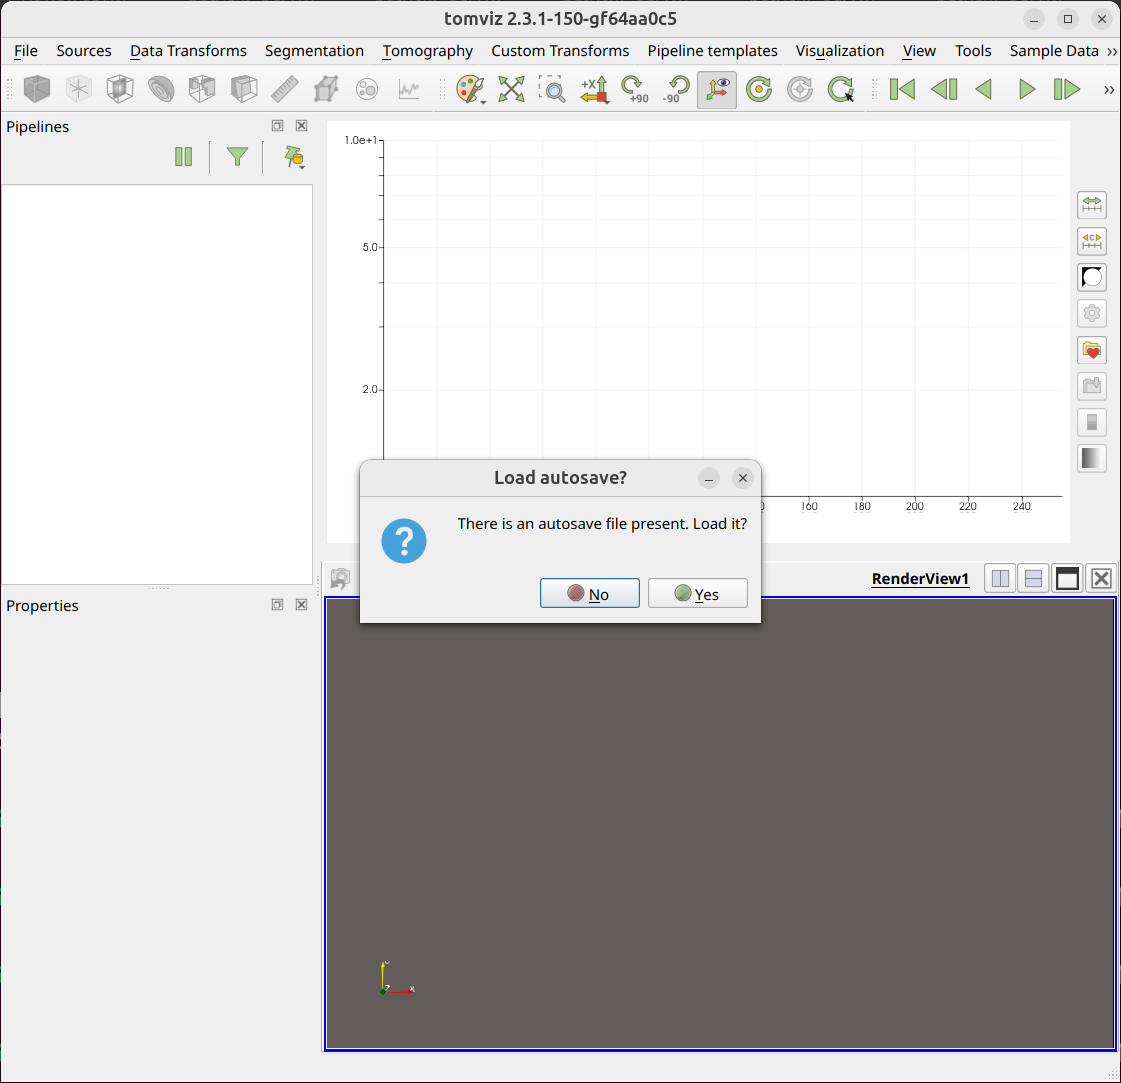Image resolution: width=1121 pixels, height=1083 pixels.
Task: Open the pipeline settings dropdown icon
Action: 294,157
